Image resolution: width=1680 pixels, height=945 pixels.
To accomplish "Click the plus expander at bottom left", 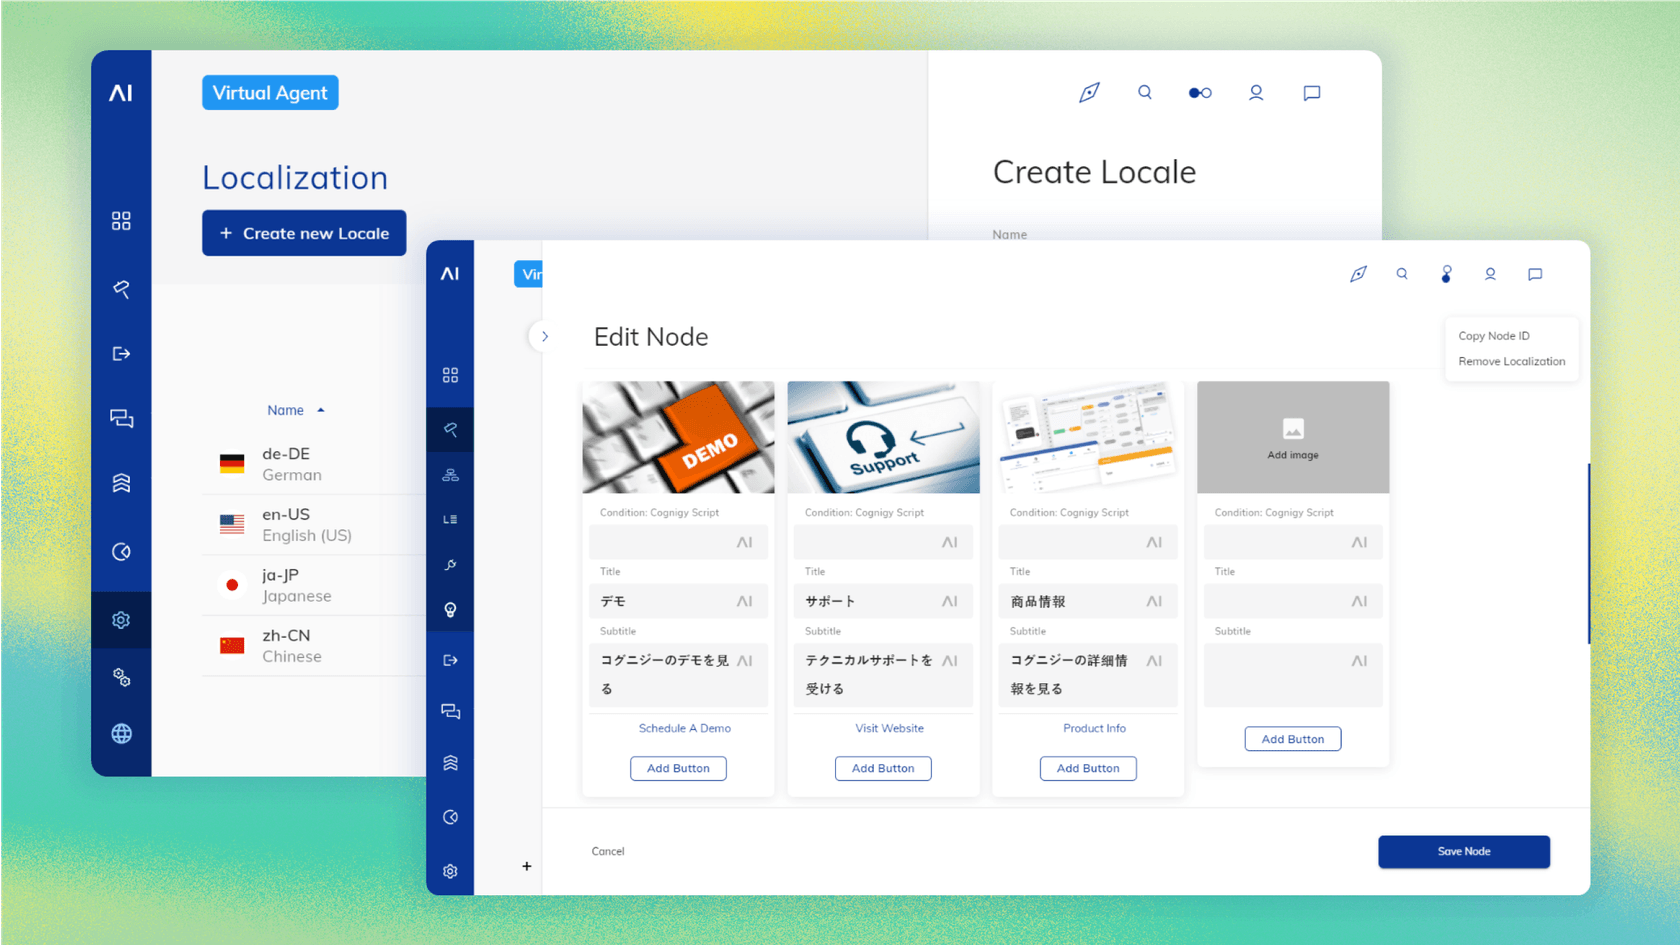I will (x=527, y=866).
